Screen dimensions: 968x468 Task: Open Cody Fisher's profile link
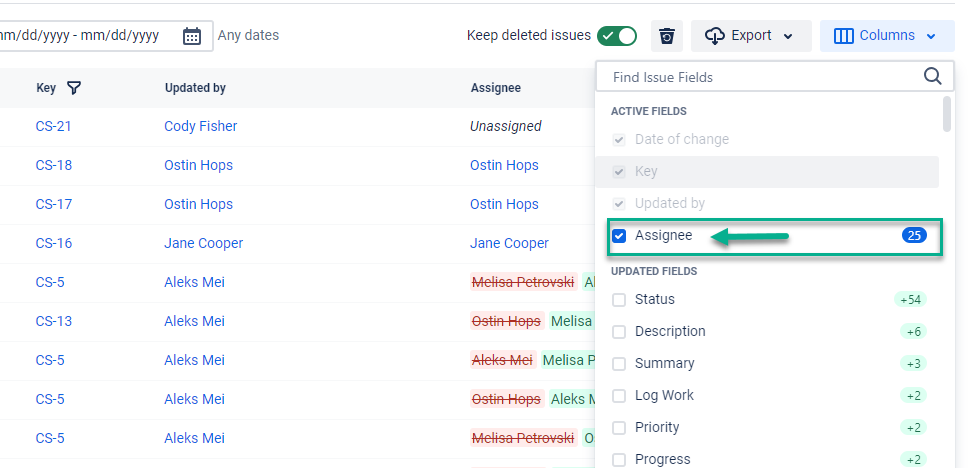click(x=201, y=127)
